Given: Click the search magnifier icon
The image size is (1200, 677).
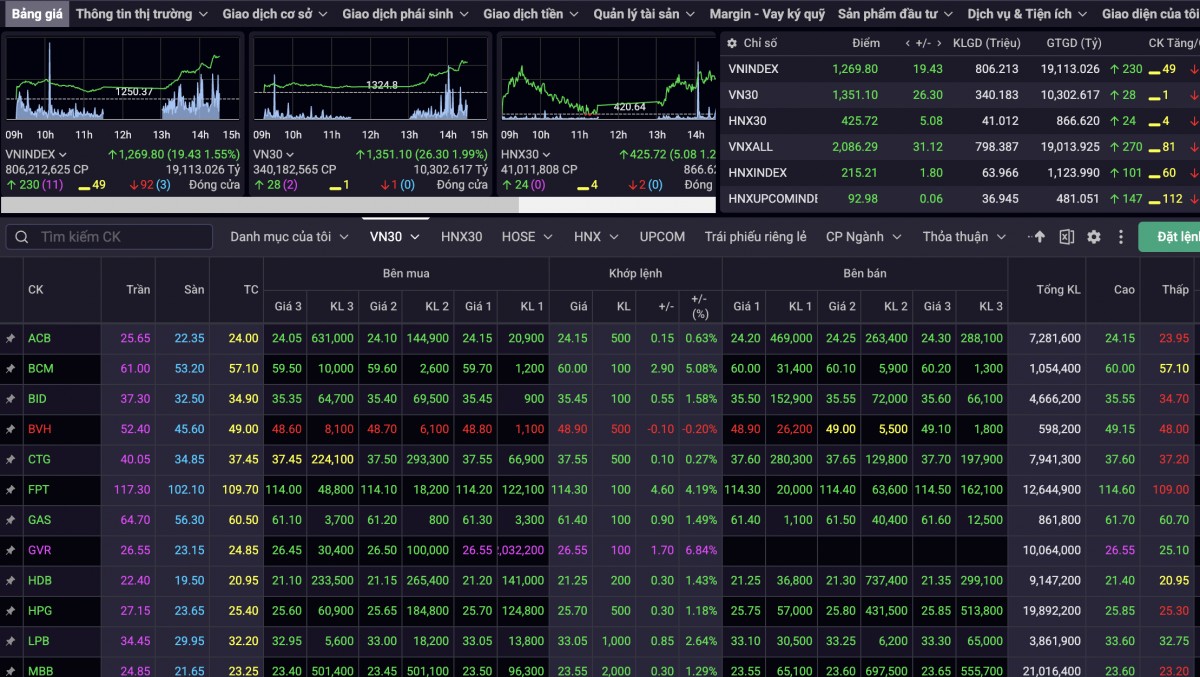Looking at the screenshot, I should [22, 237].
